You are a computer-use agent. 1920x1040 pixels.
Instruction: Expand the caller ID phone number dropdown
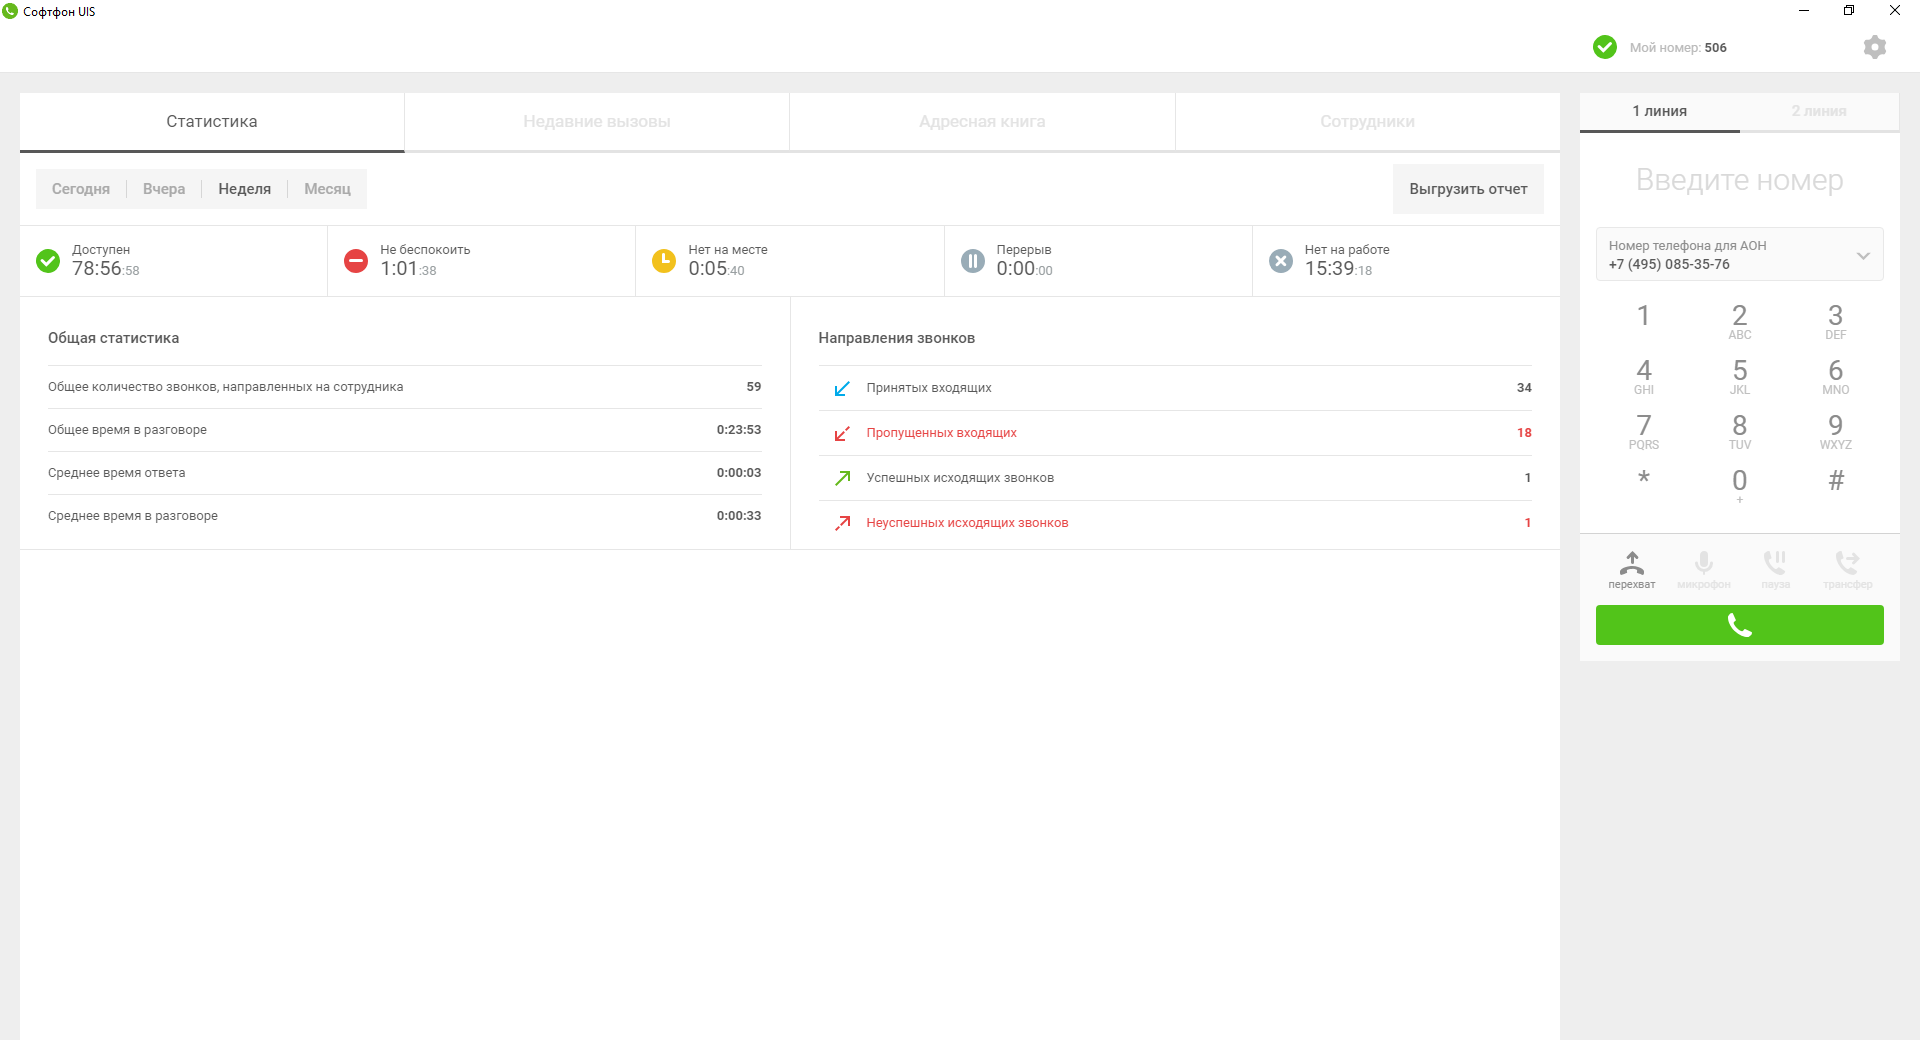(x=1862, y=255)
